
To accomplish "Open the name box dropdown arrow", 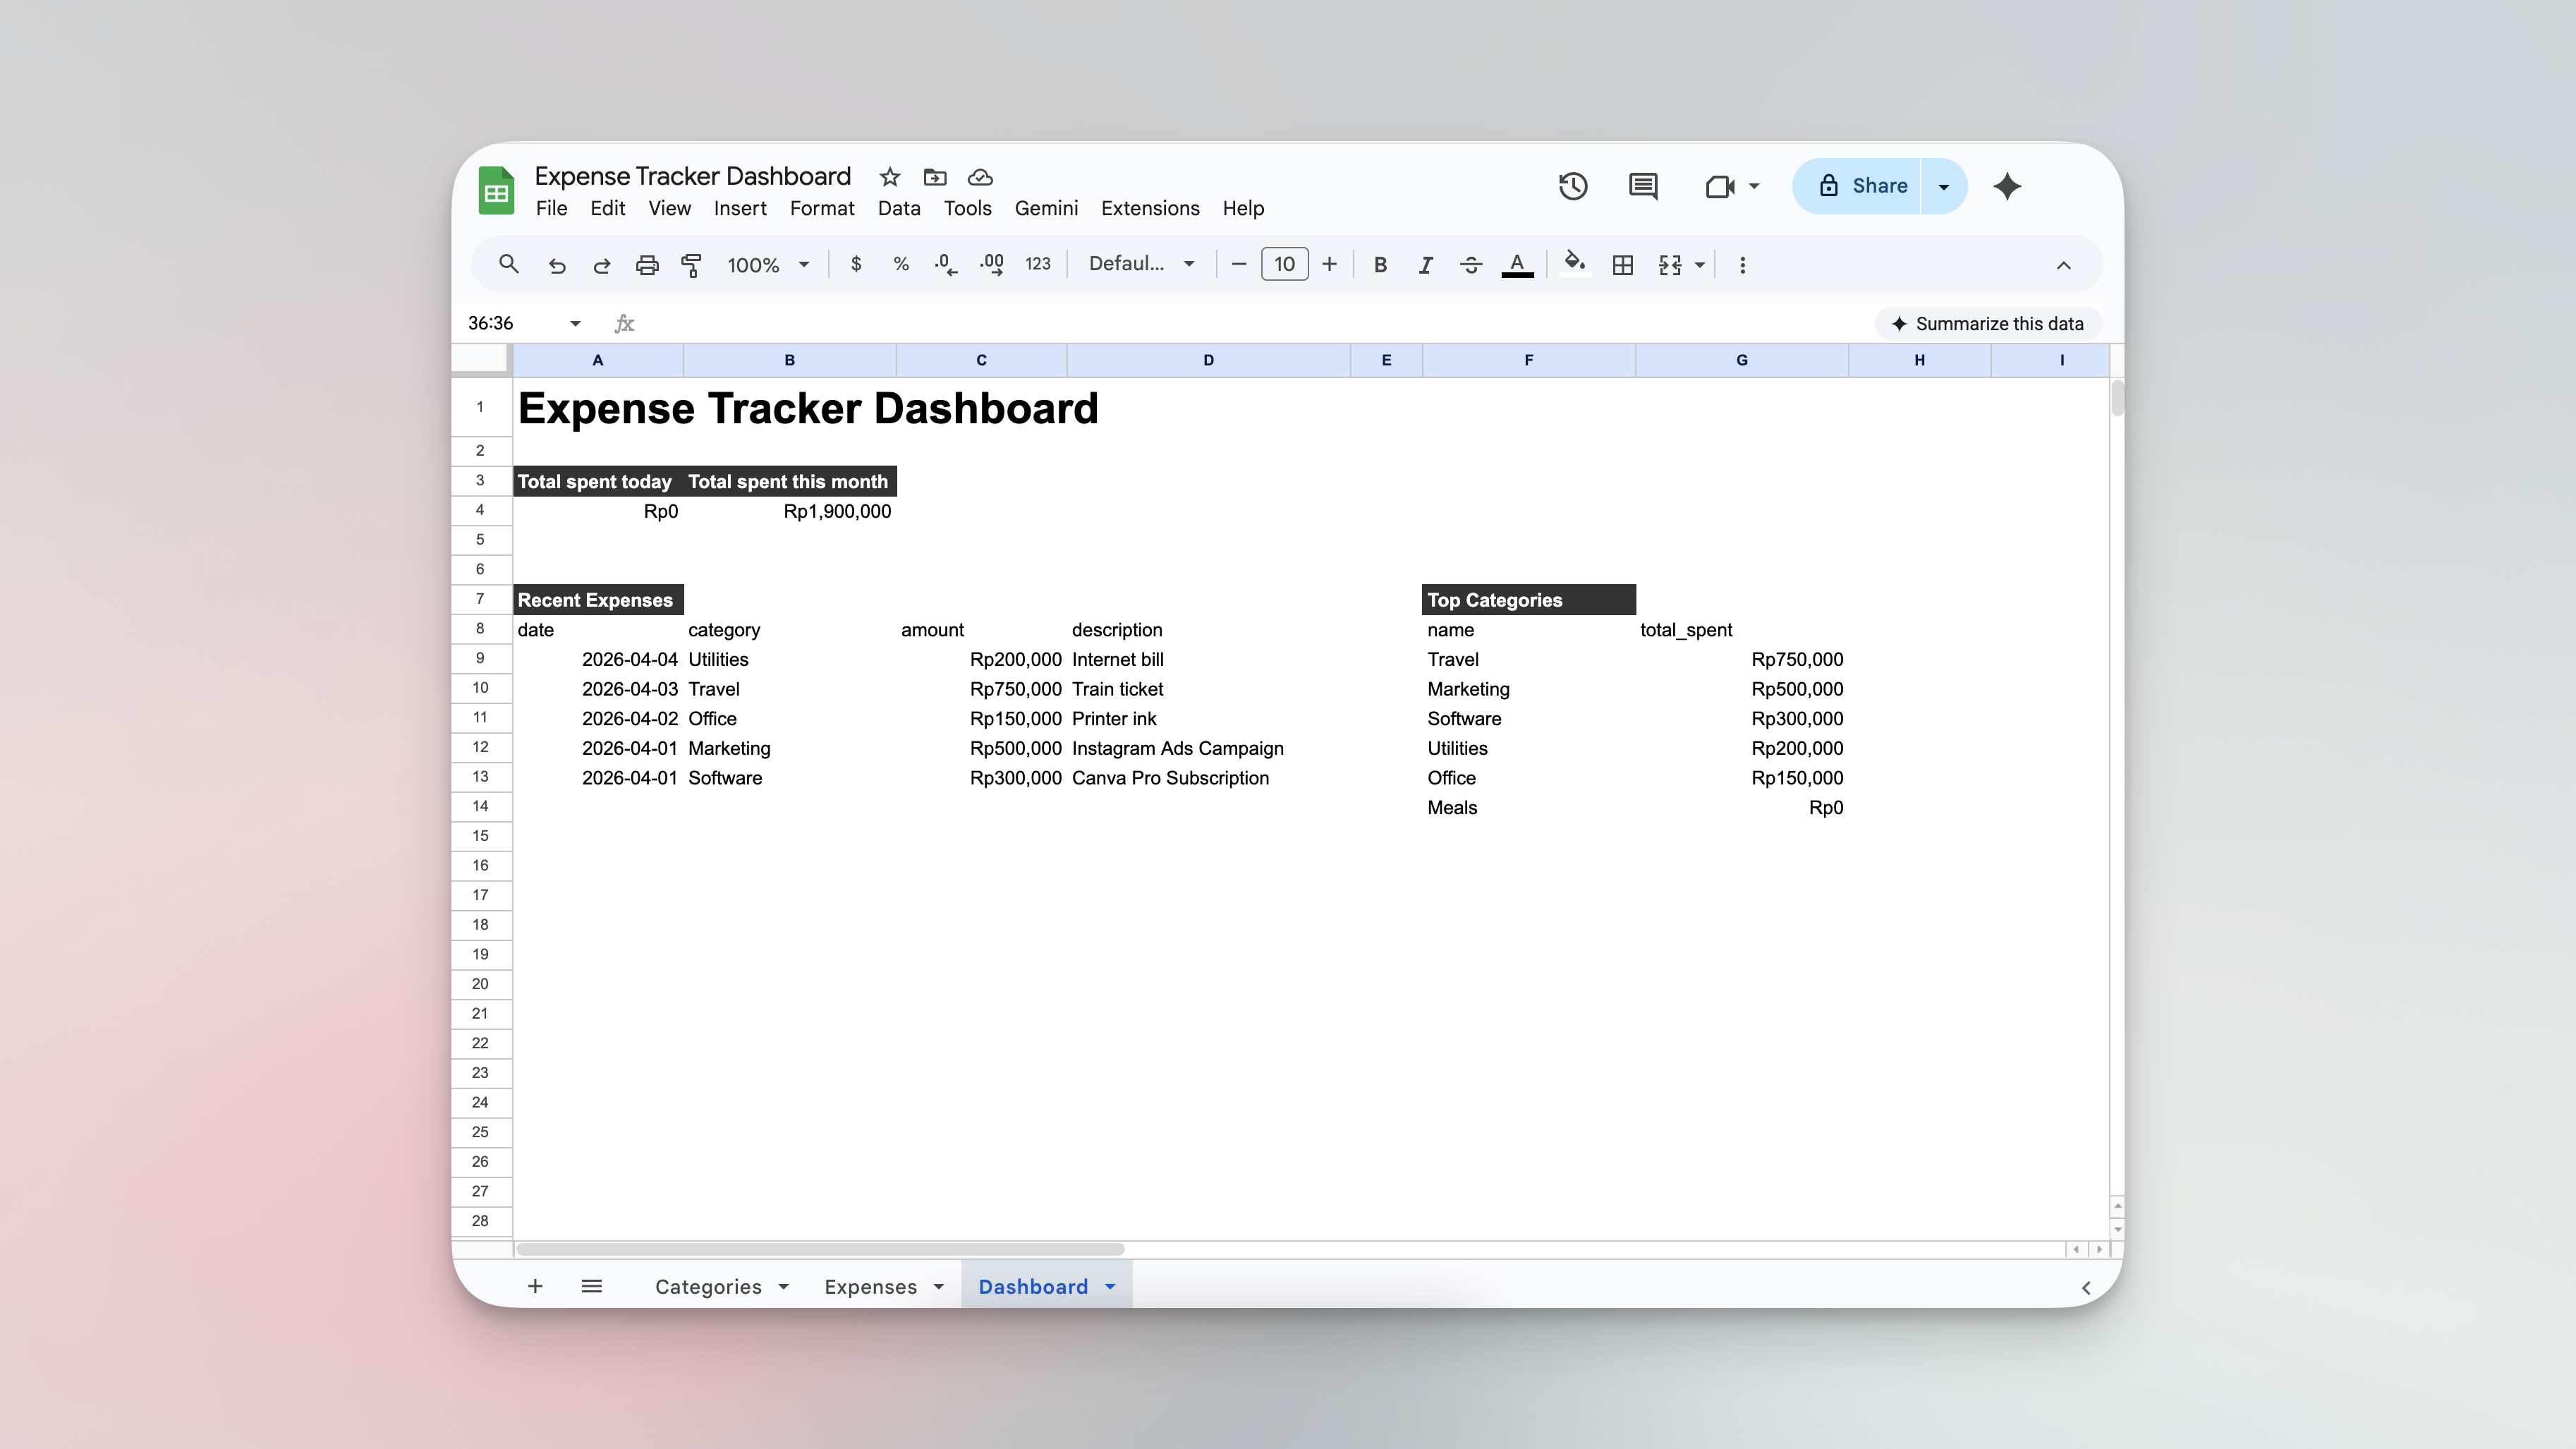I will point(575,323).
